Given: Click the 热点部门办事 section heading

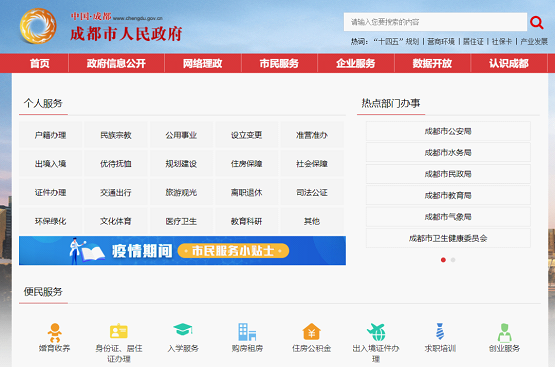Looking at the screenshot, I should pos(391,103).
